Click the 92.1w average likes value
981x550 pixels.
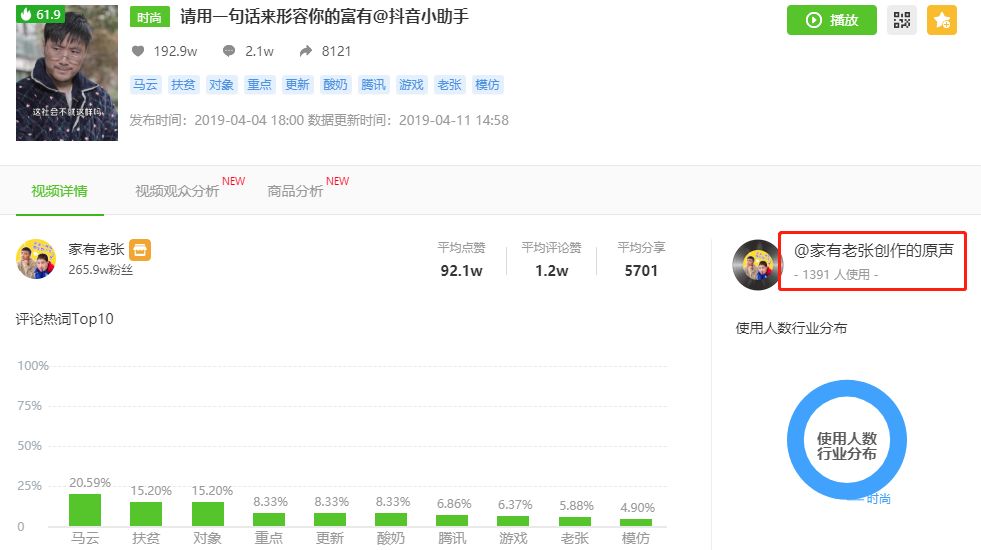461,271
